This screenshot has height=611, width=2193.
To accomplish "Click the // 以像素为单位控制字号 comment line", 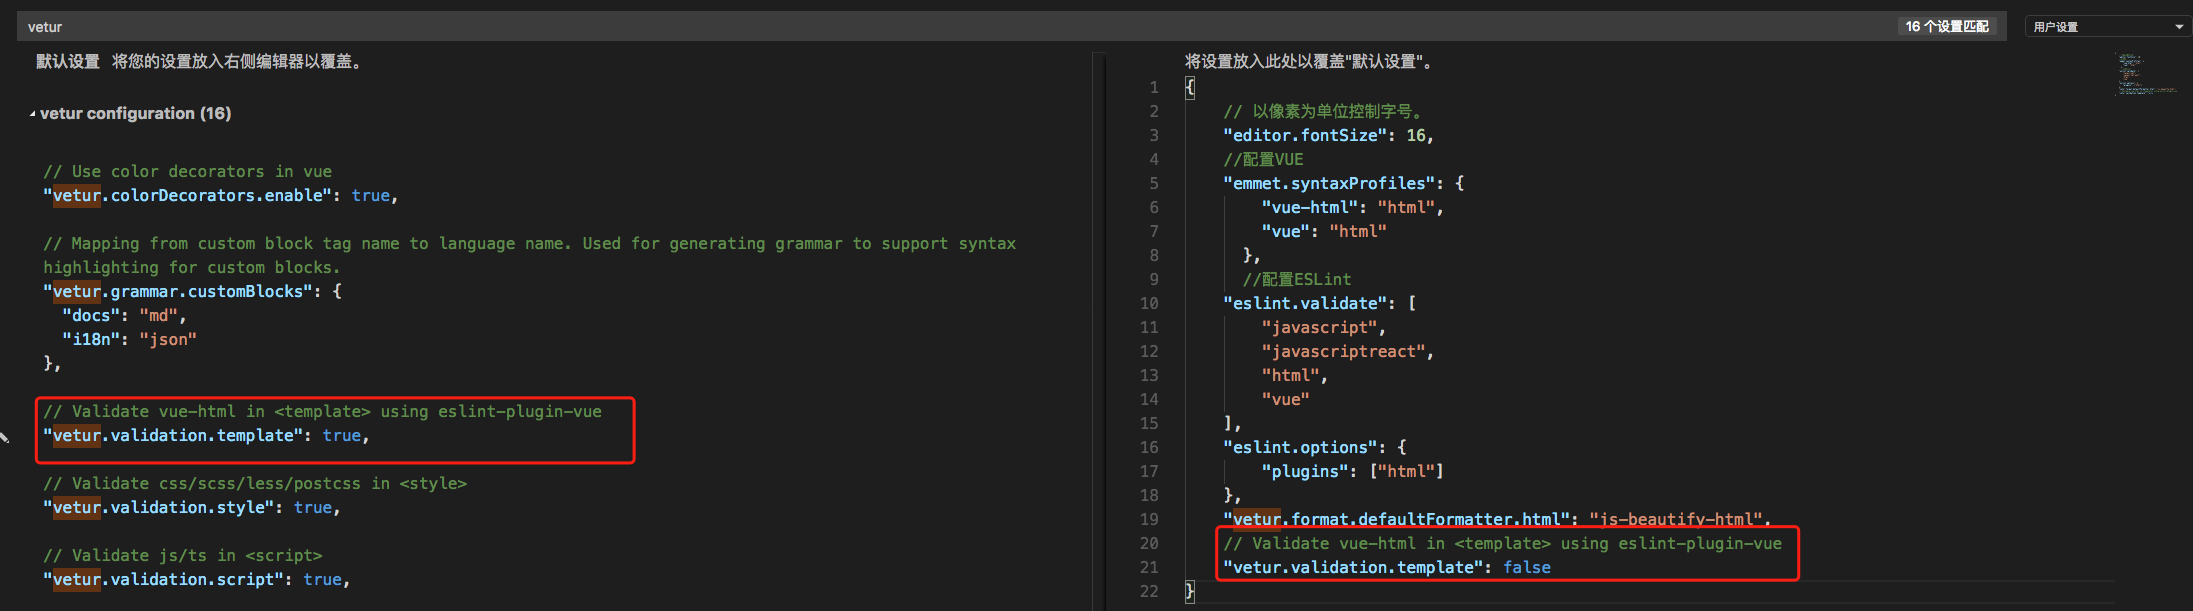I will [1322, 112].
